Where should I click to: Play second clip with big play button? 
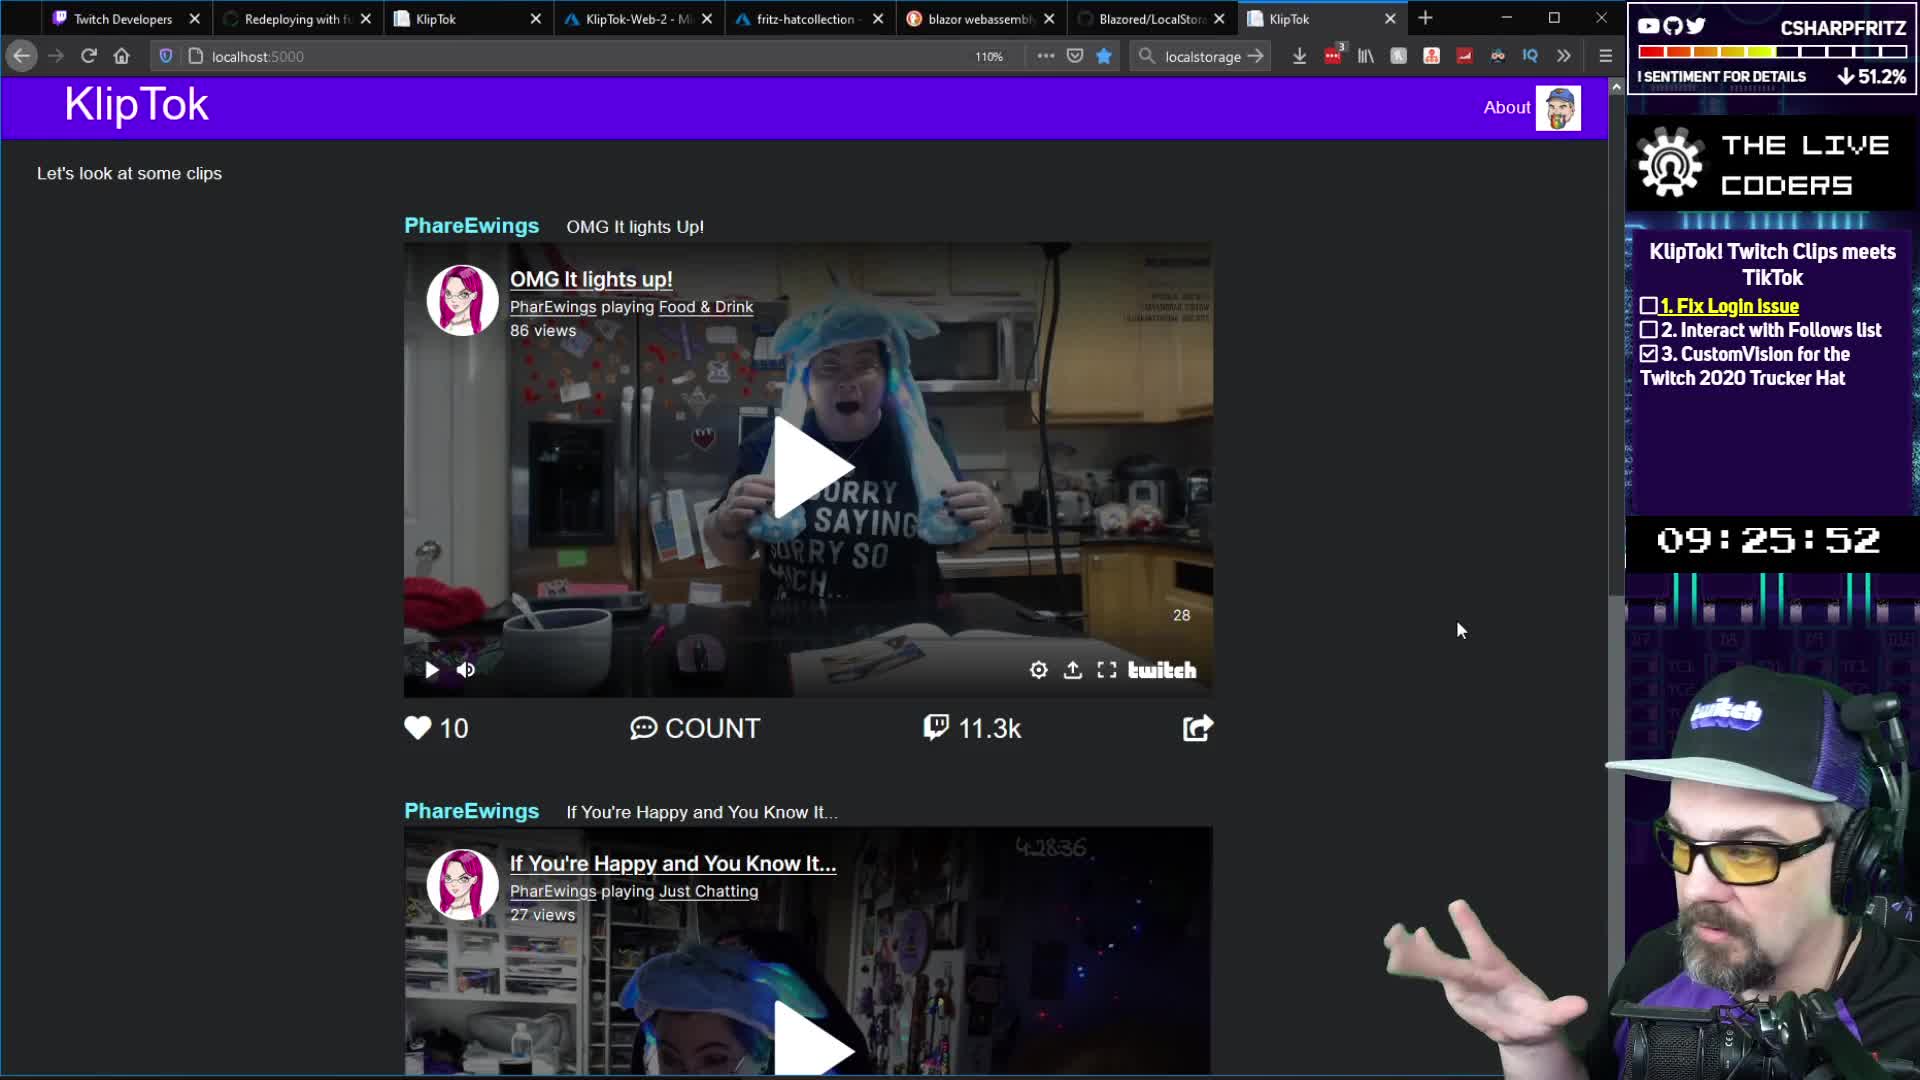coord(813,1040)
